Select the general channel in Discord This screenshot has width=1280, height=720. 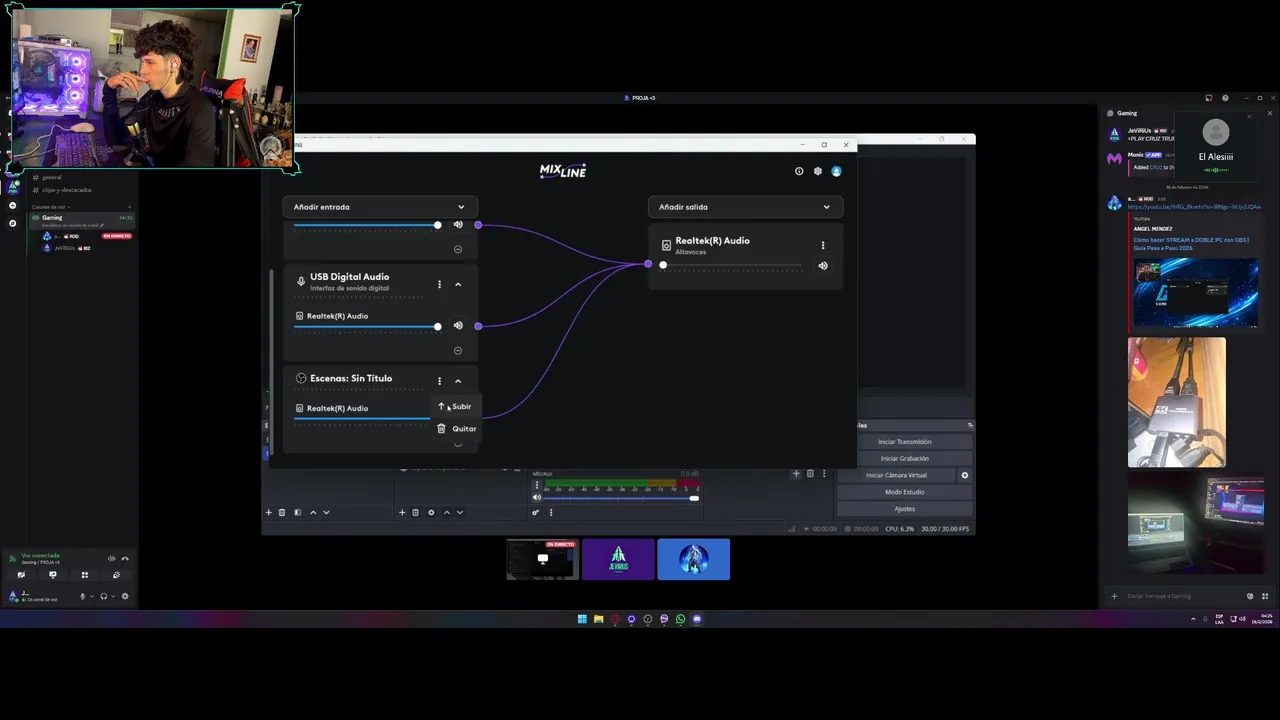[52, 178]
